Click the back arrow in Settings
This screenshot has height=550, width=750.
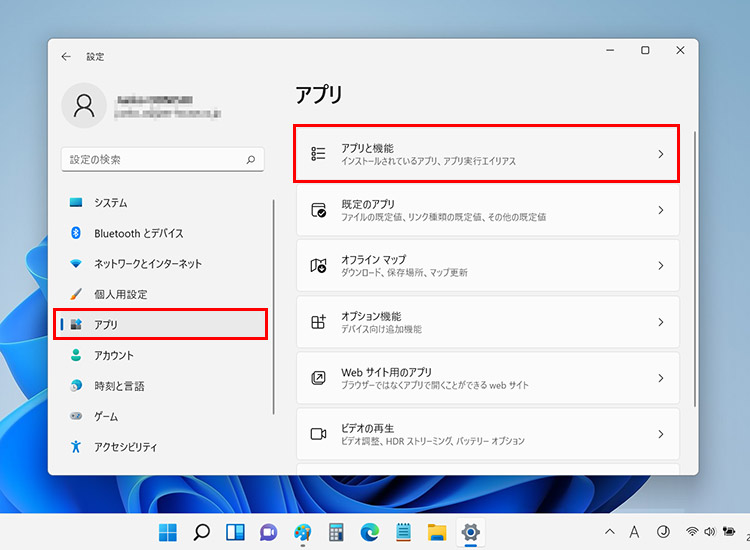66,57
